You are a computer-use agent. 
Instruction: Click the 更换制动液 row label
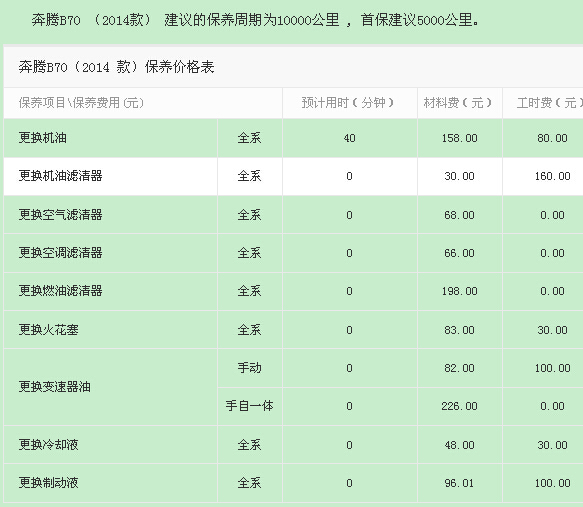(49, 483)
